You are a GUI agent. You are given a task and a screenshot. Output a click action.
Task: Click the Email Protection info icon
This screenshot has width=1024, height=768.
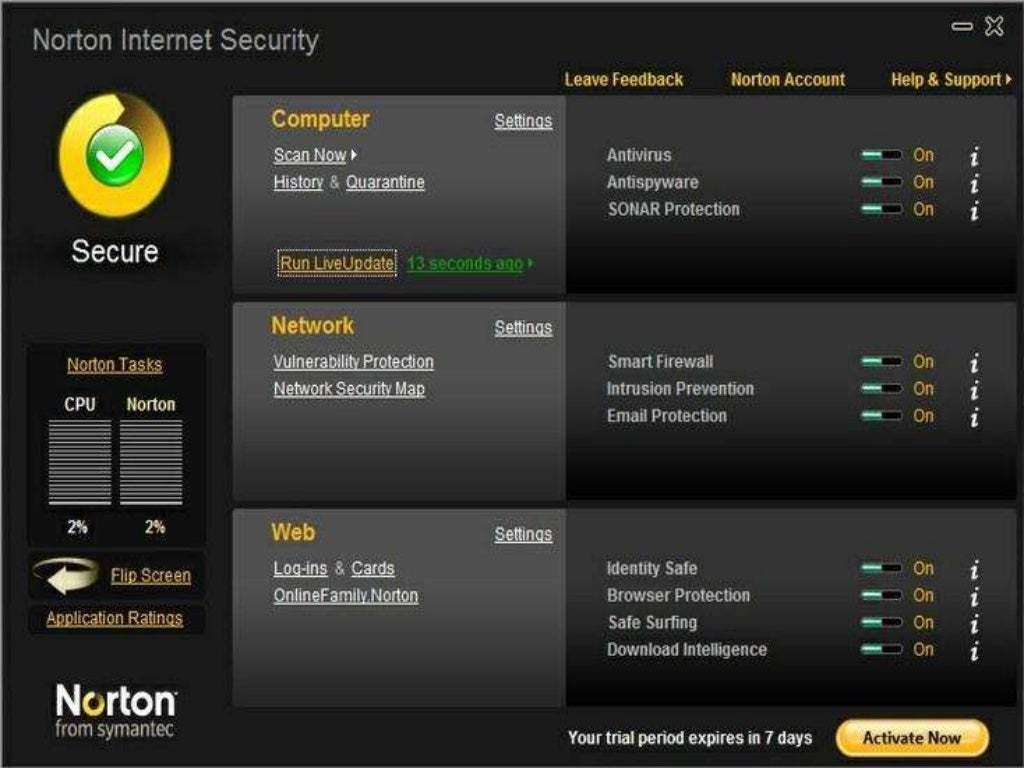coord(975,417)
